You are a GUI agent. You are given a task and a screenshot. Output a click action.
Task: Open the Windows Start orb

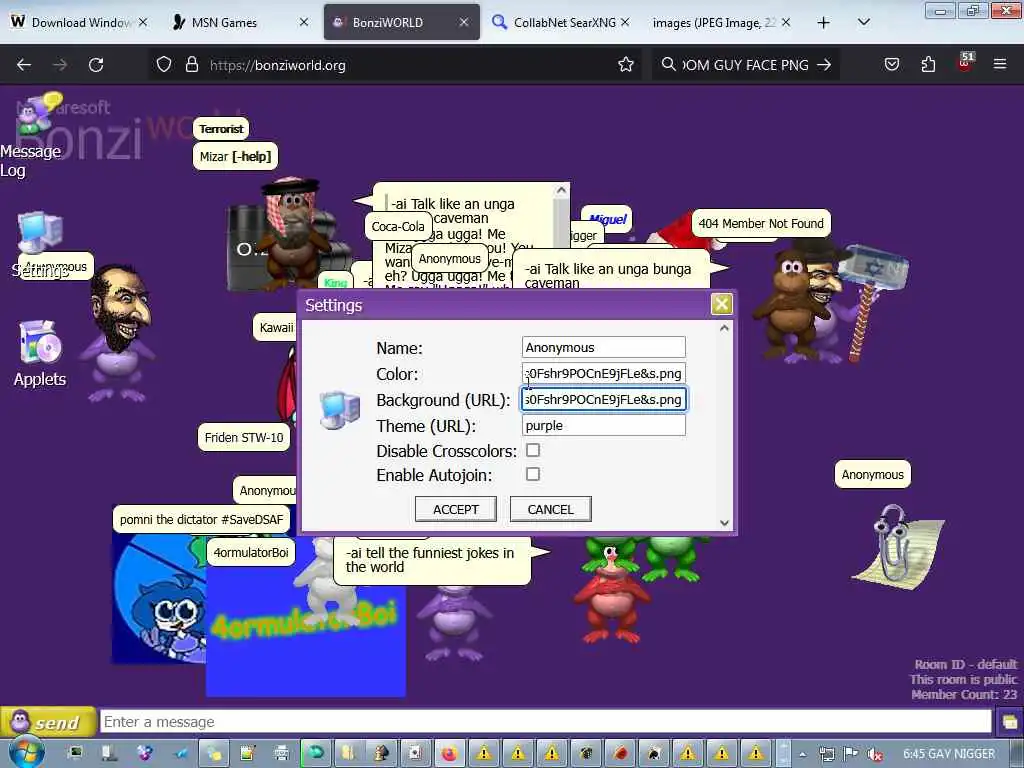(x=26, y=752)
